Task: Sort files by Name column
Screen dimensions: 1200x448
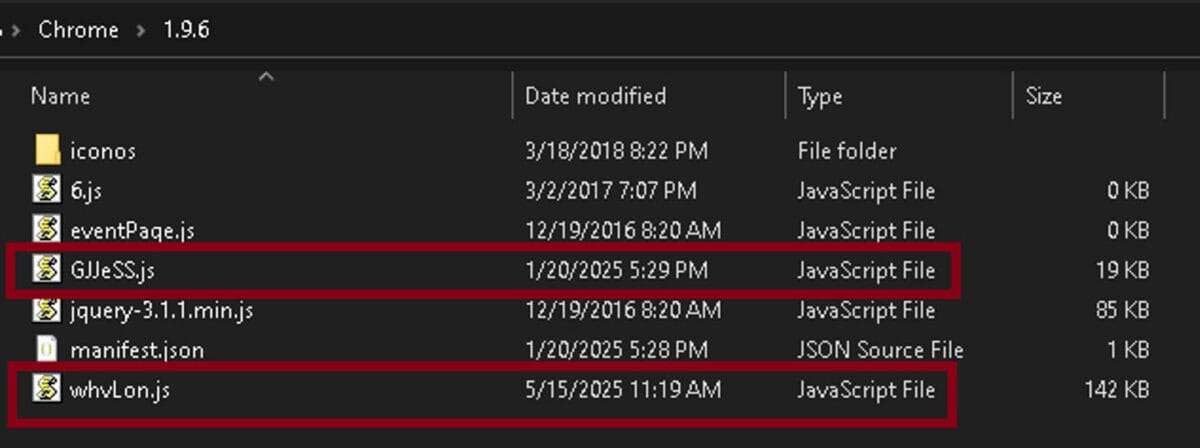Action: (x=61, y=97)
